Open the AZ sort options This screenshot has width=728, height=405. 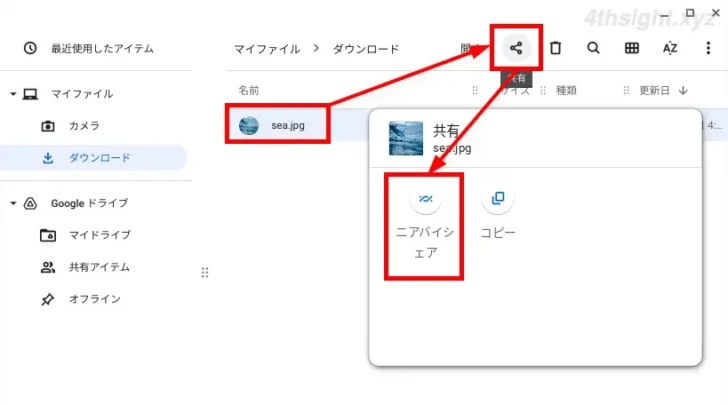[x=670, y=48]
